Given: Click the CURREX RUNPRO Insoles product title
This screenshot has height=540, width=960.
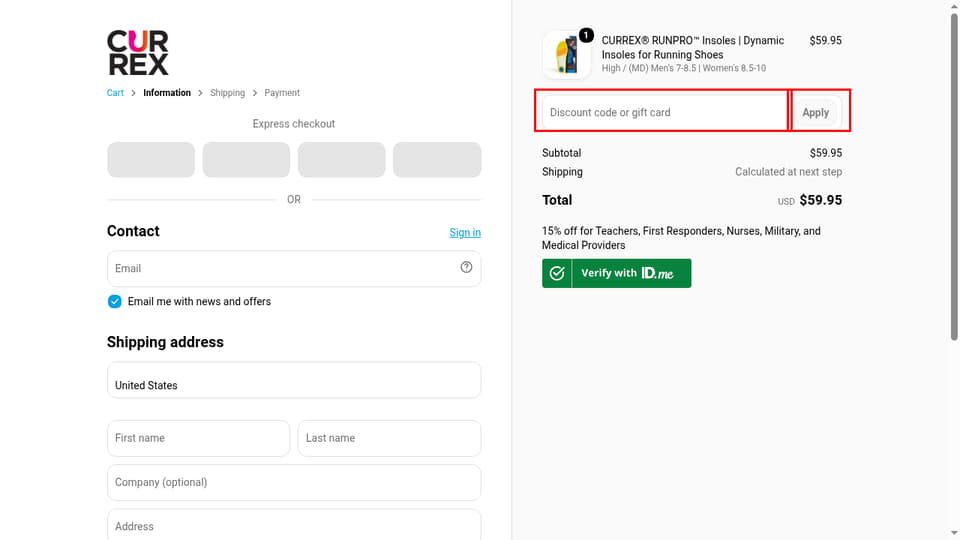Looking at the screenshot, I should click(x=692, y=48).
